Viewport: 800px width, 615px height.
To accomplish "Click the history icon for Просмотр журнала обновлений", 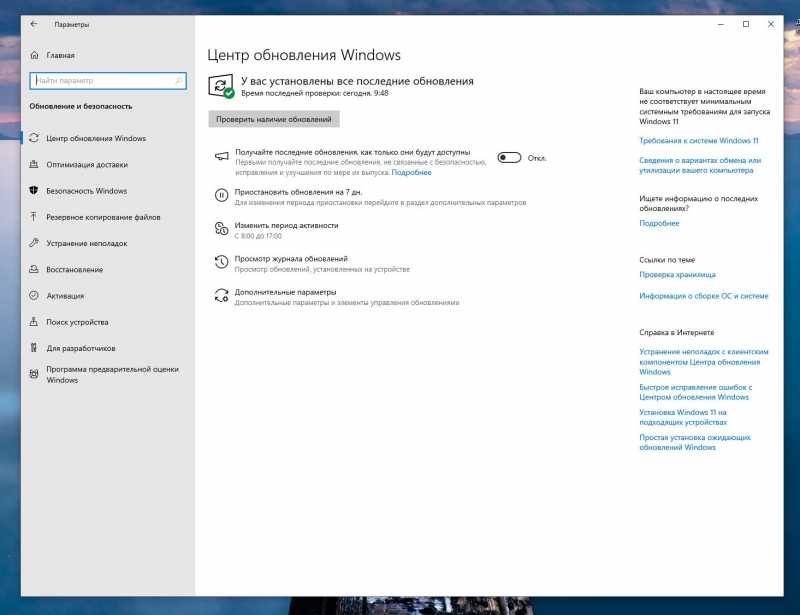I will pyautogui.click(x=221, y=262).
